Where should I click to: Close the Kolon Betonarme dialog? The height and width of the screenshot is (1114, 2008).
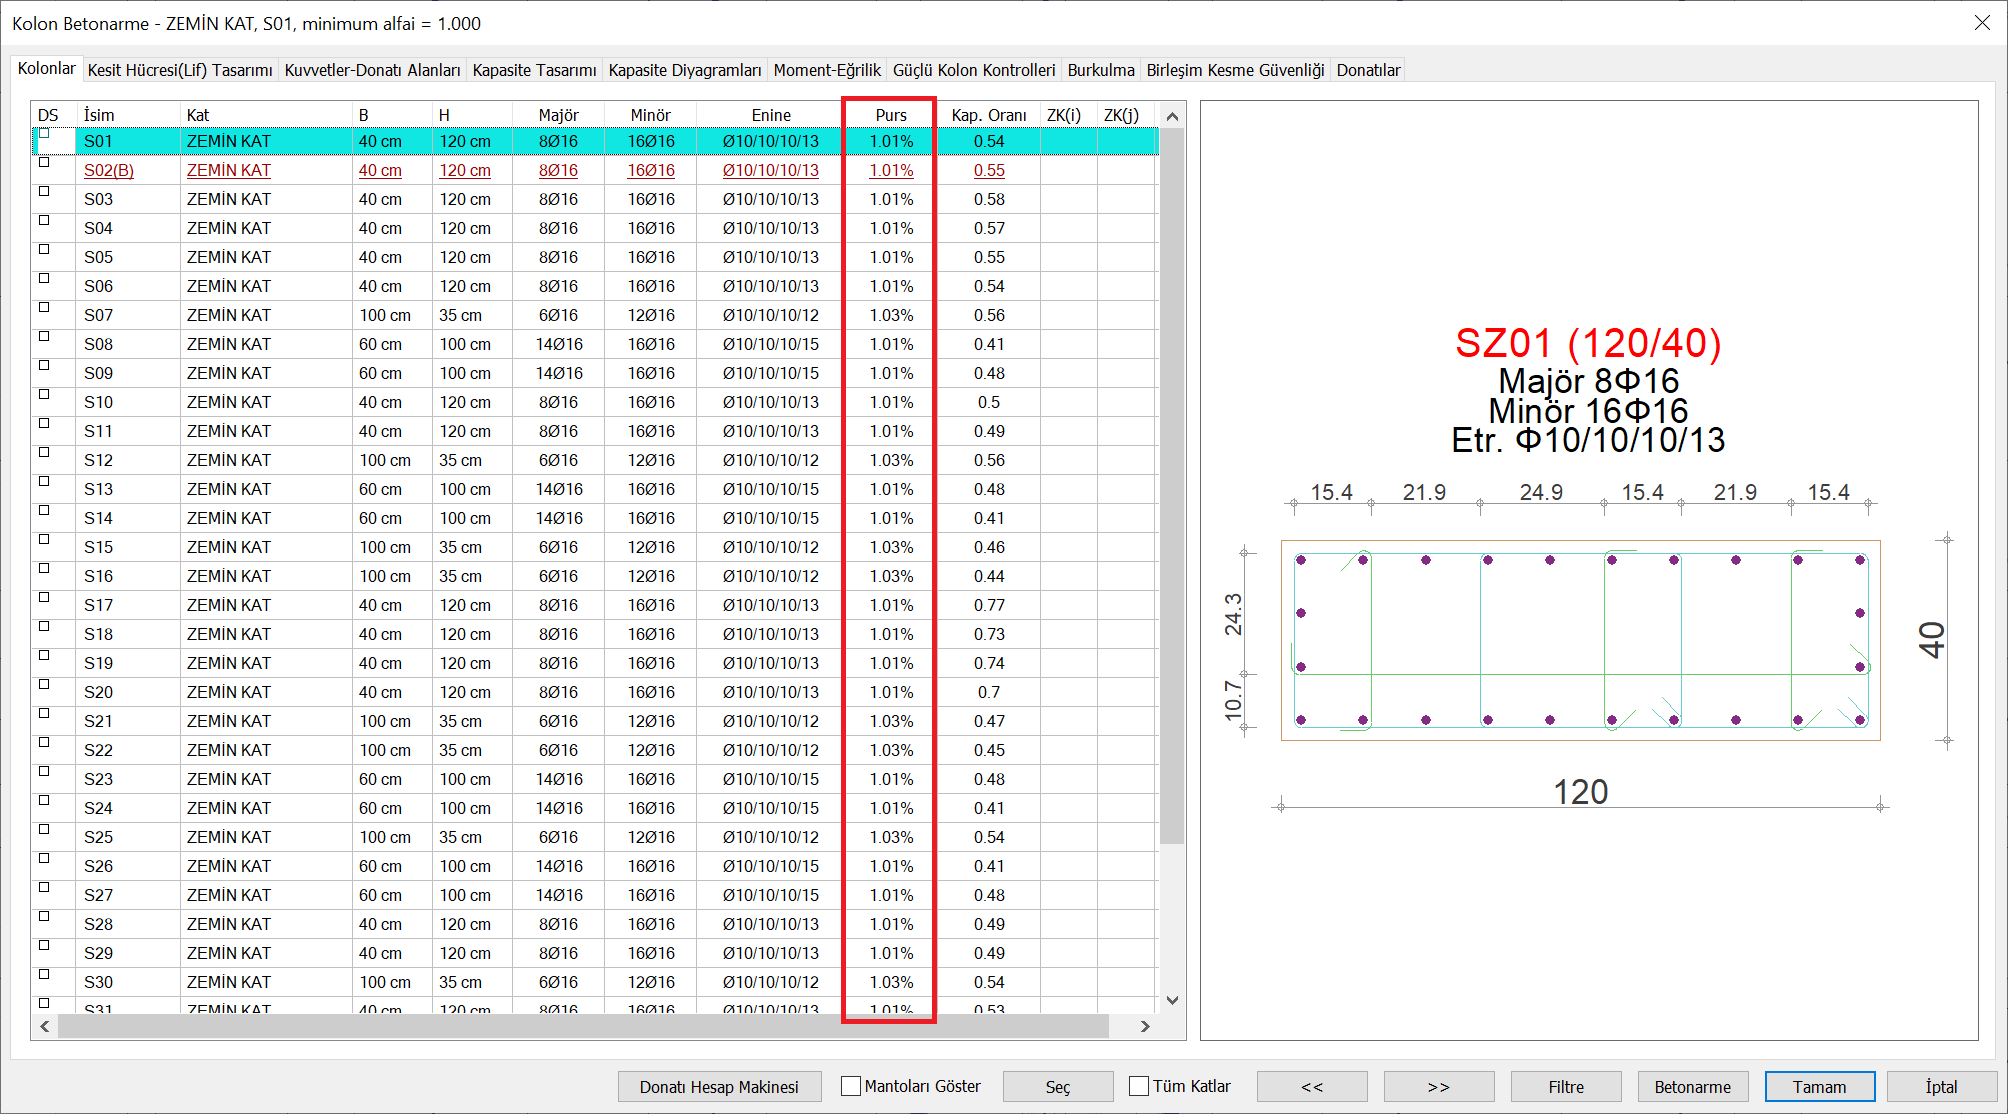pos(1982,22)
